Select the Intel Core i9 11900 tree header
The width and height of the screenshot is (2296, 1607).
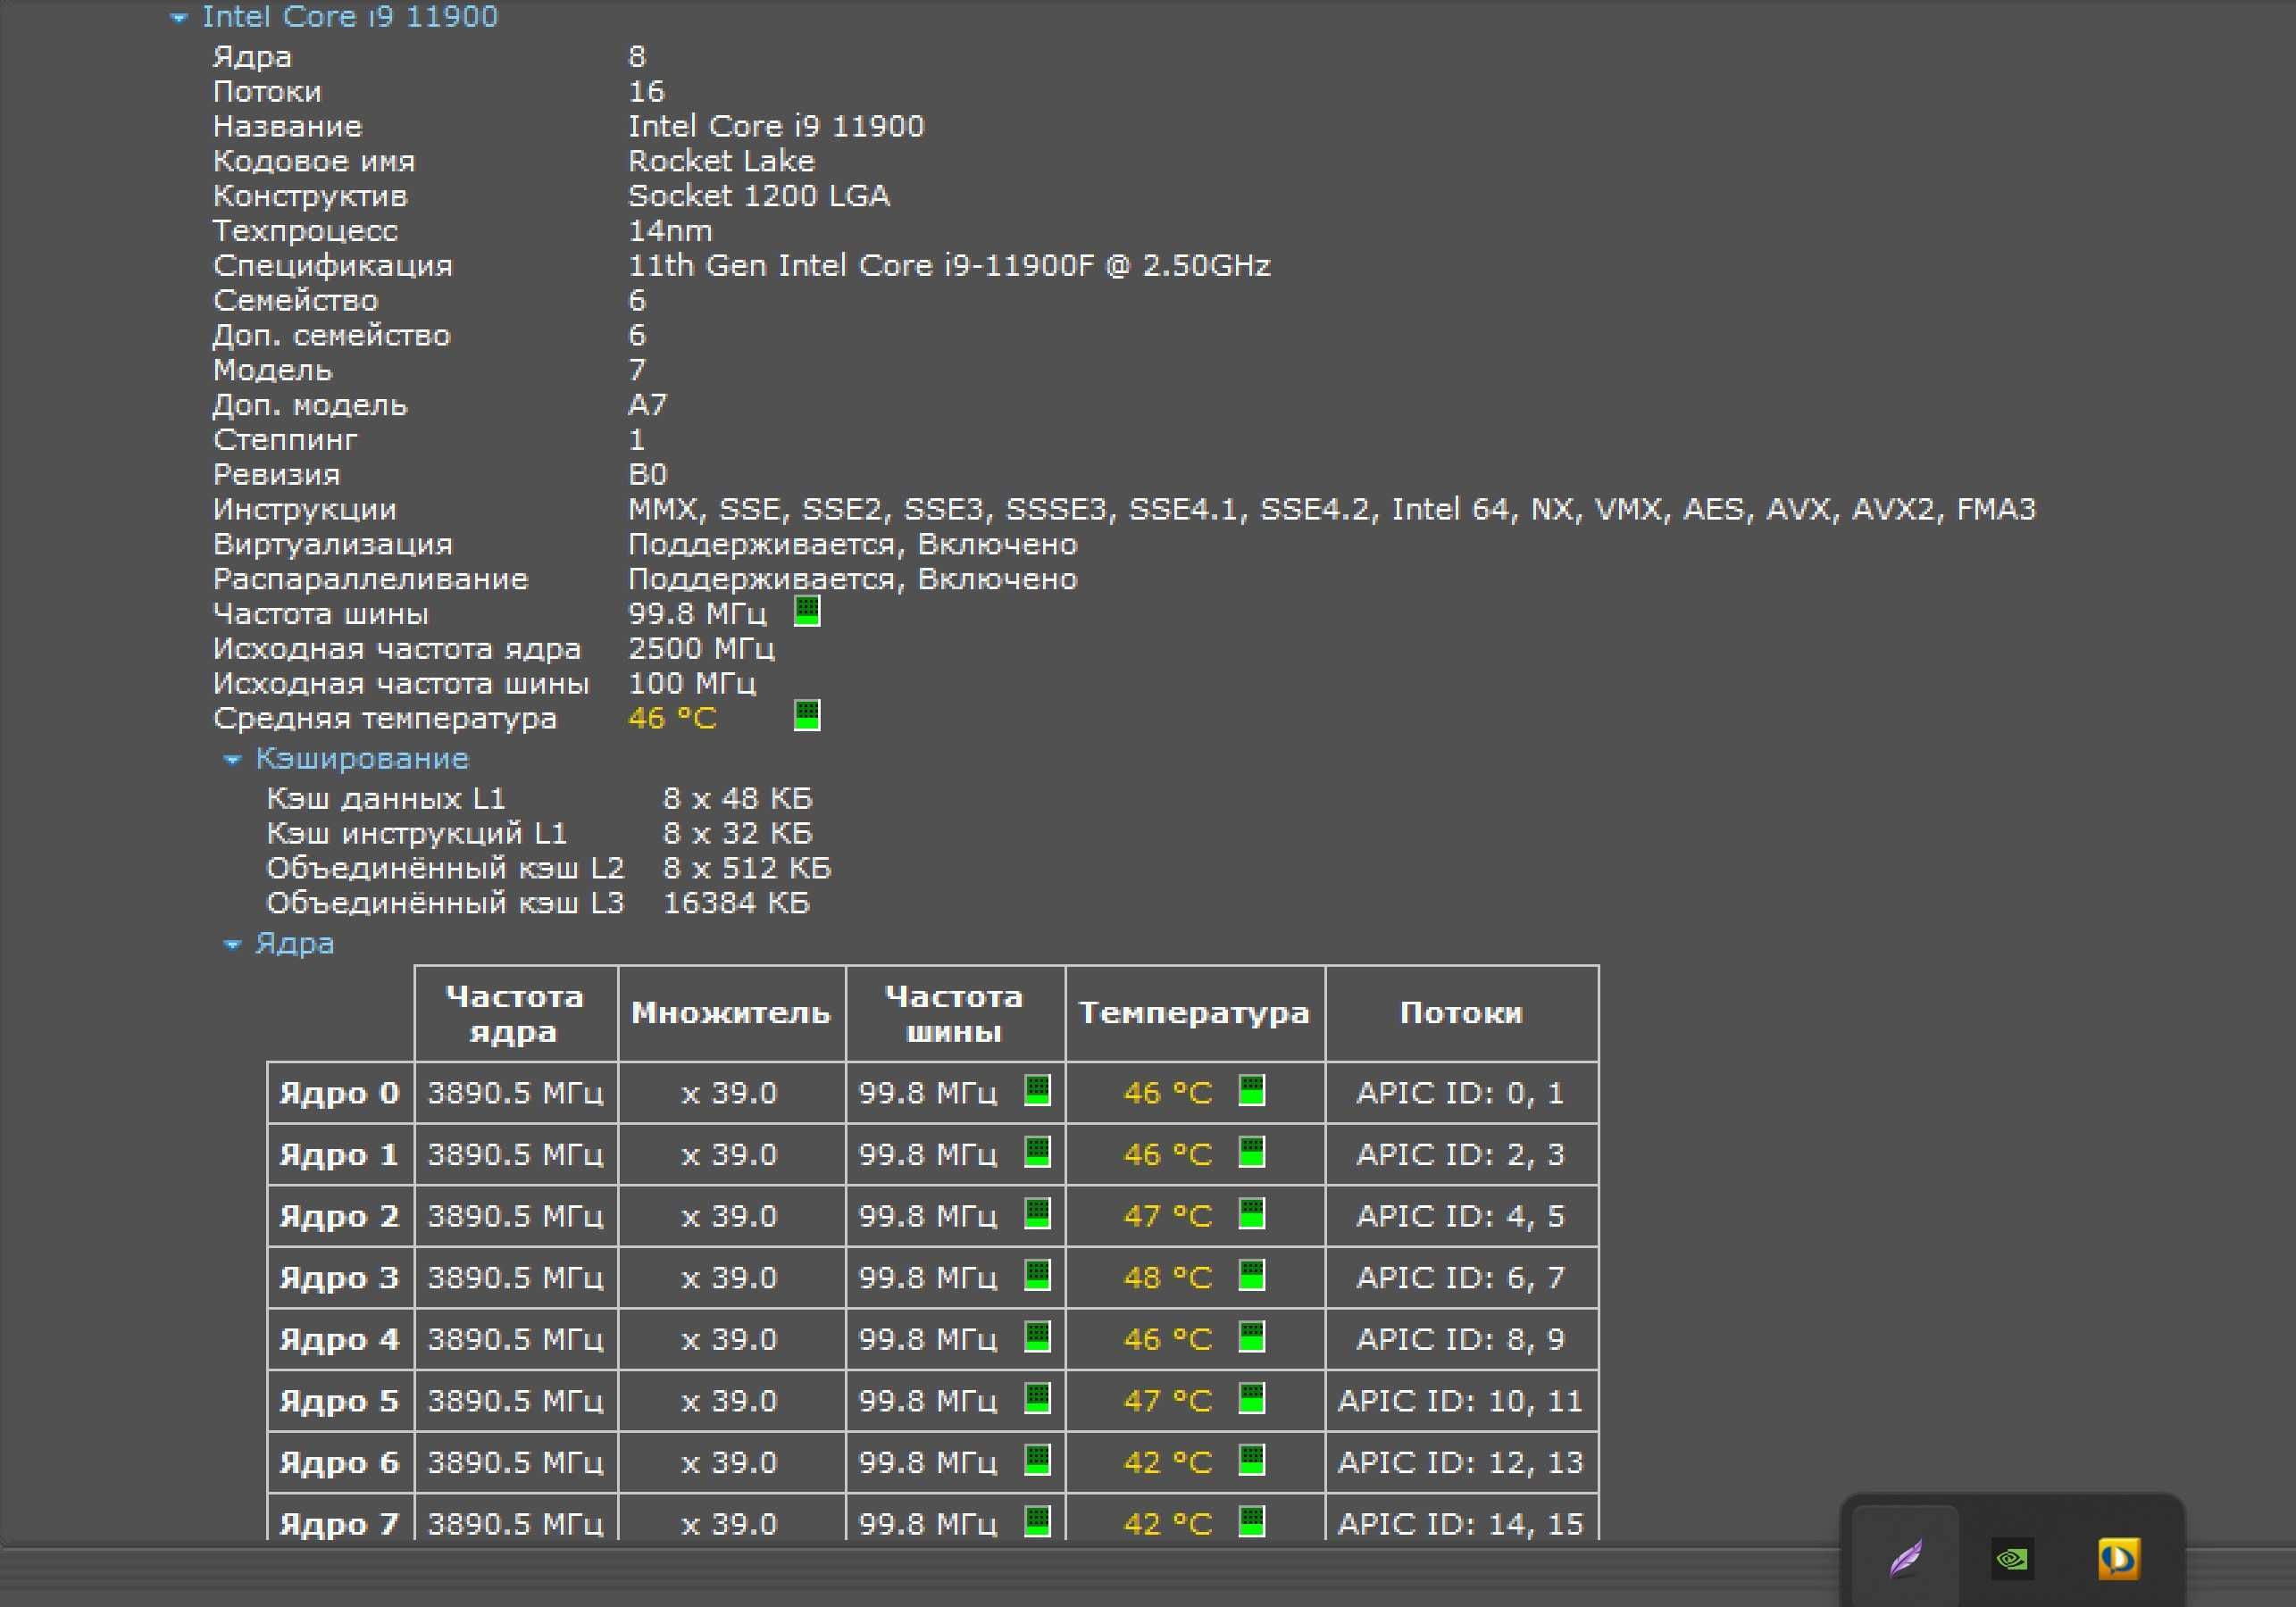coord(350,17)
